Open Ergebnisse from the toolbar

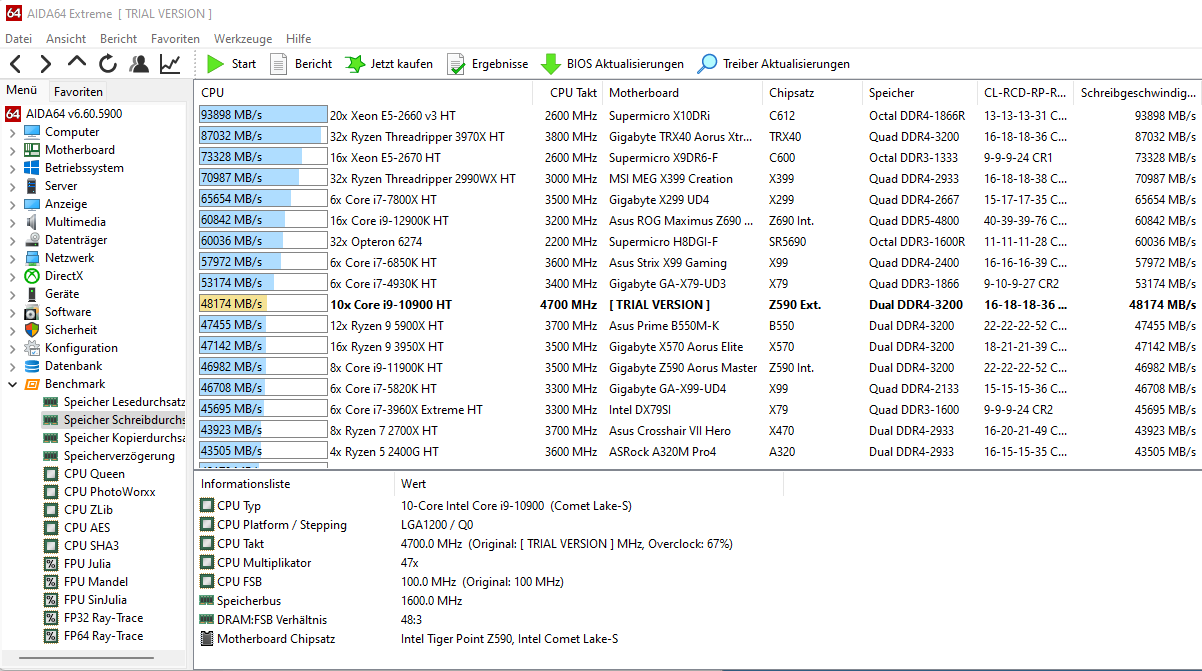487,64
